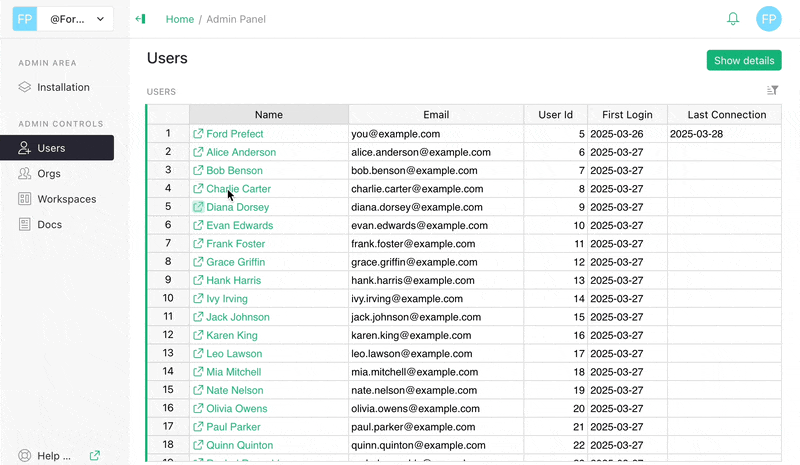Open the sort and filter icon
This screenshot has height=465, width=800.
click(x=772, y=91)
